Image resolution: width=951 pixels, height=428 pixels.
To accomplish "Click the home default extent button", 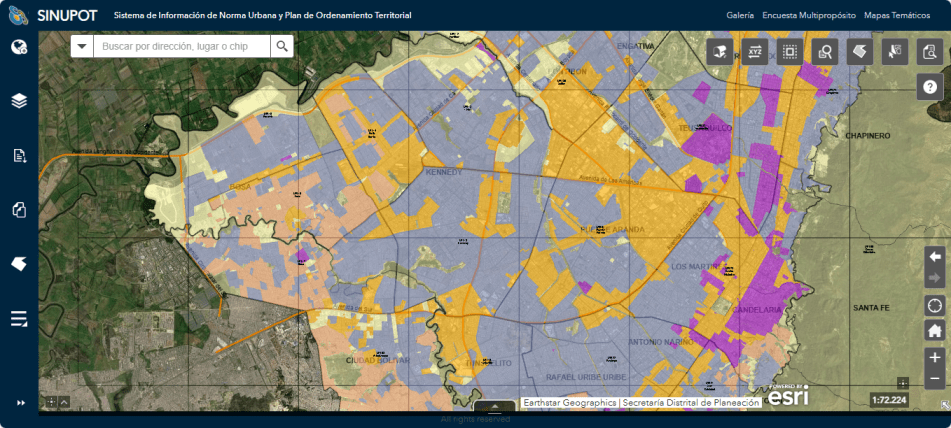I will (x=934, y=331).
